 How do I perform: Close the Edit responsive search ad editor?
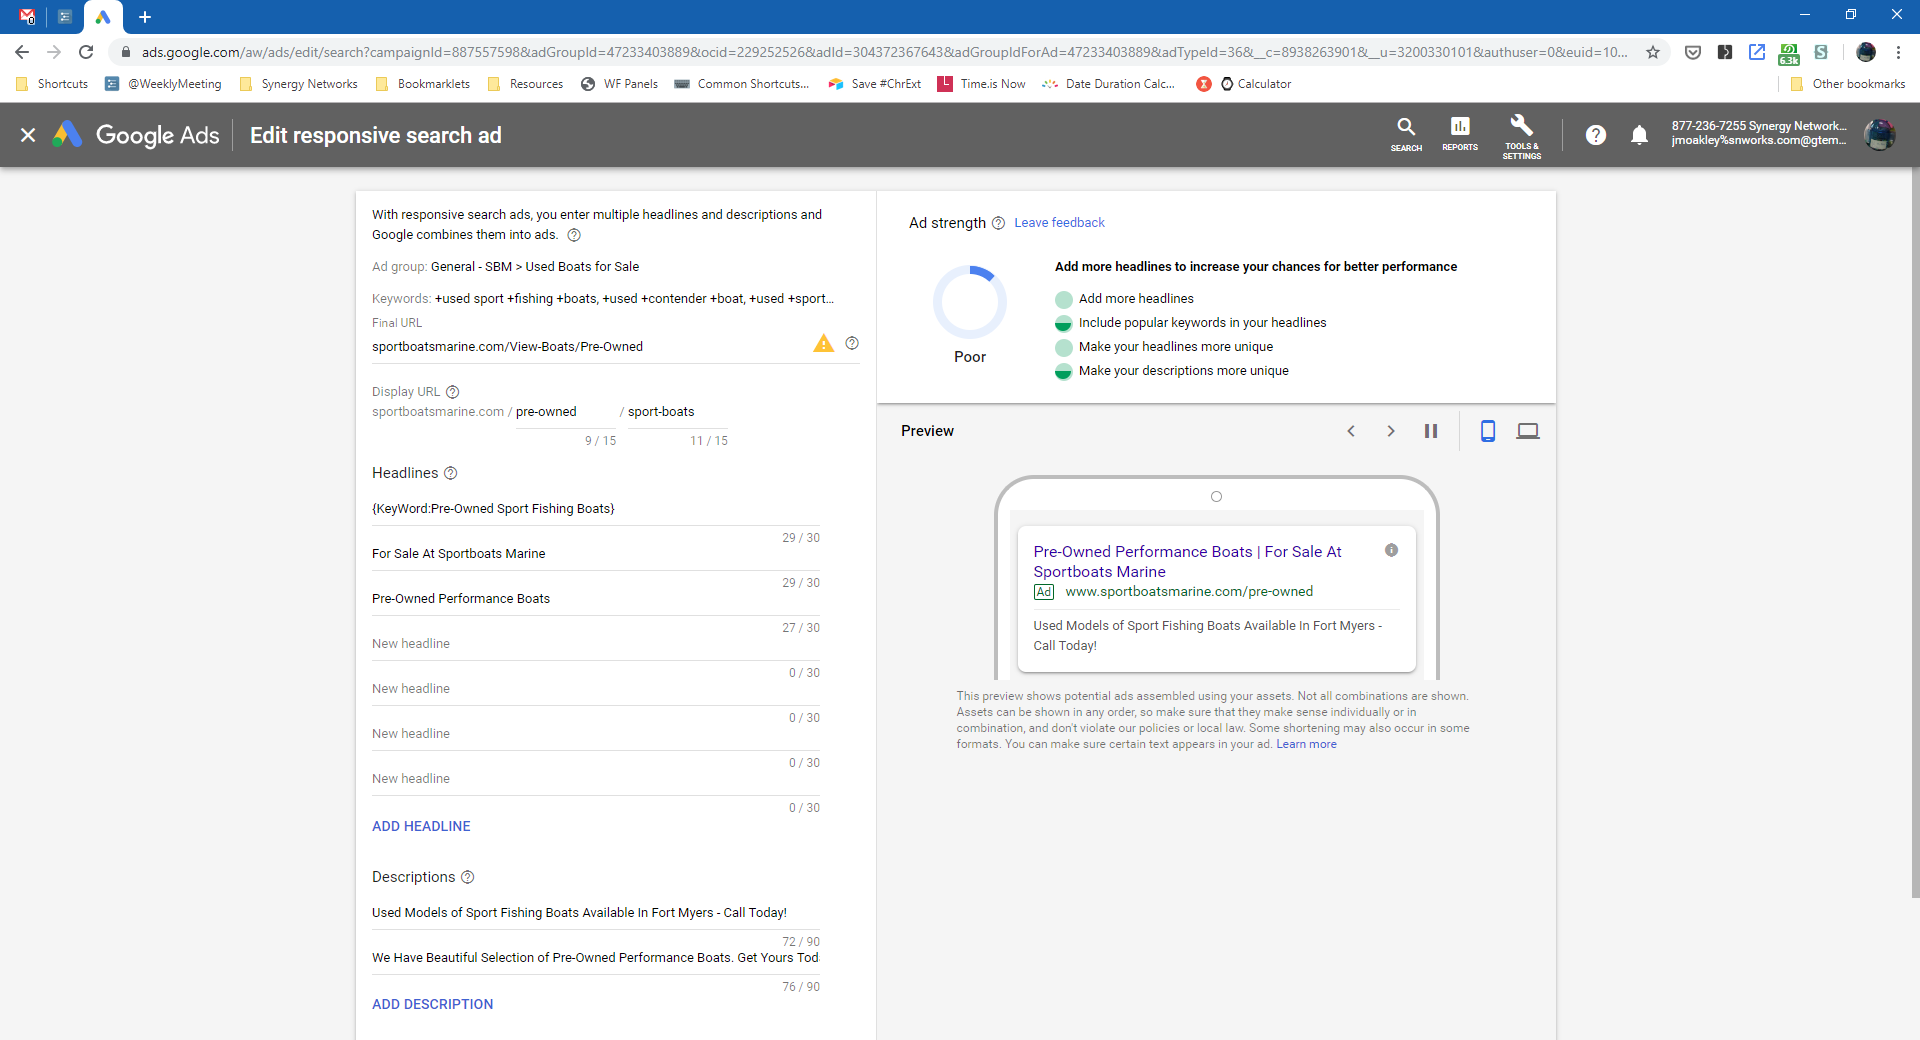click(28, 135)
